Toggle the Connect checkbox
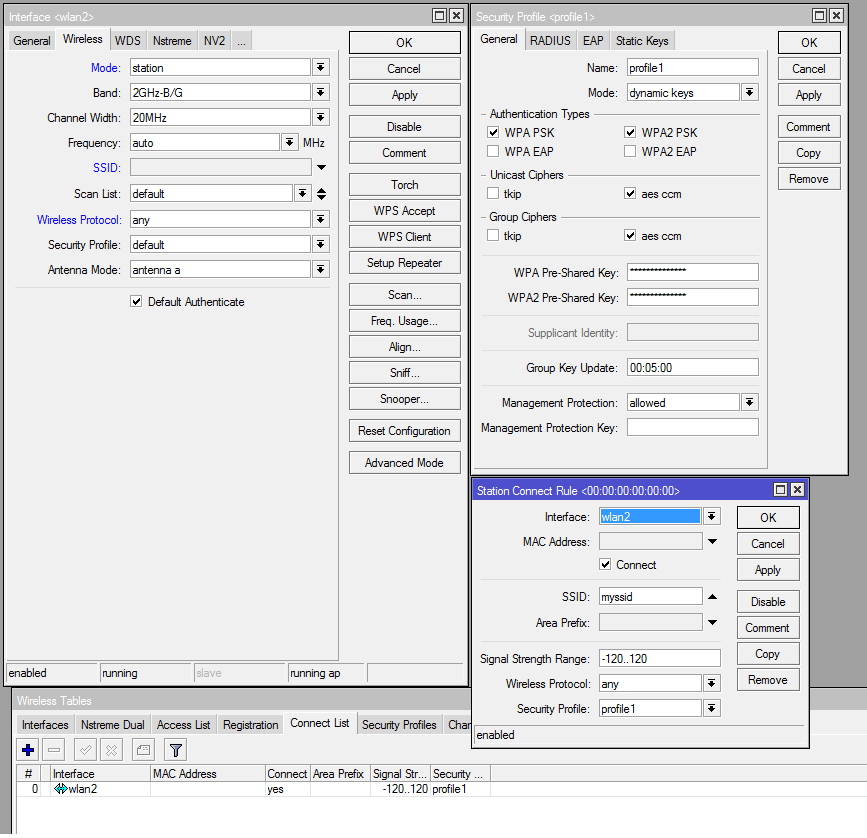The height and width of the screenshot is (838, 867). click(605, 565)
